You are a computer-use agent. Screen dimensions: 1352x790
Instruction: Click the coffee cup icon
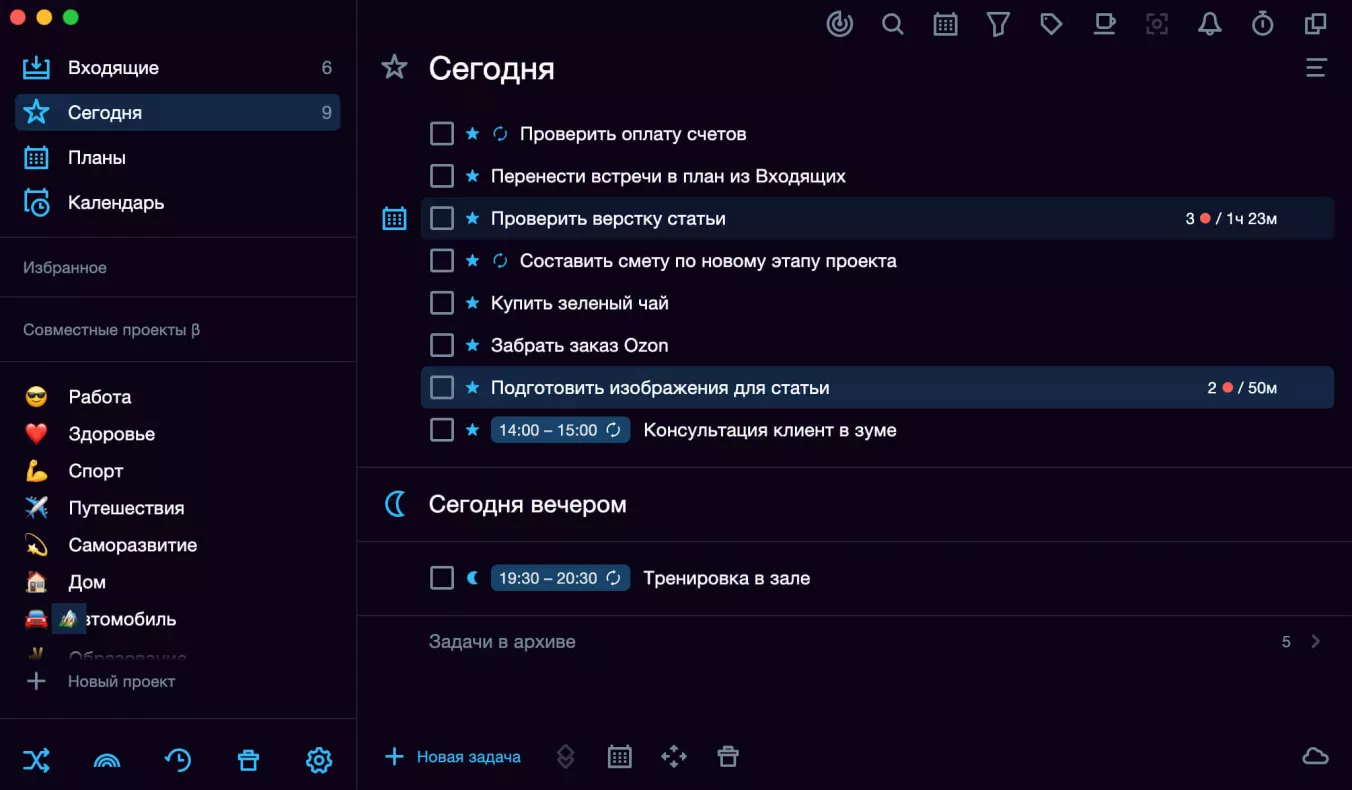[1104, 24]
